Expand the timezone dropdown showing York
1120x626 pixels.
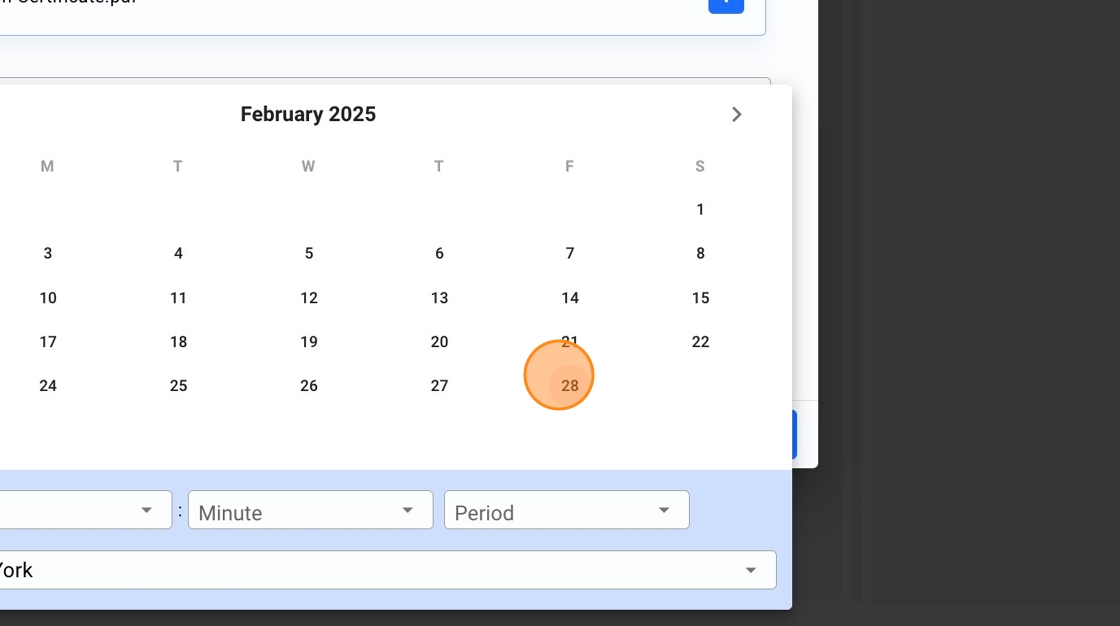pos(750,571)
